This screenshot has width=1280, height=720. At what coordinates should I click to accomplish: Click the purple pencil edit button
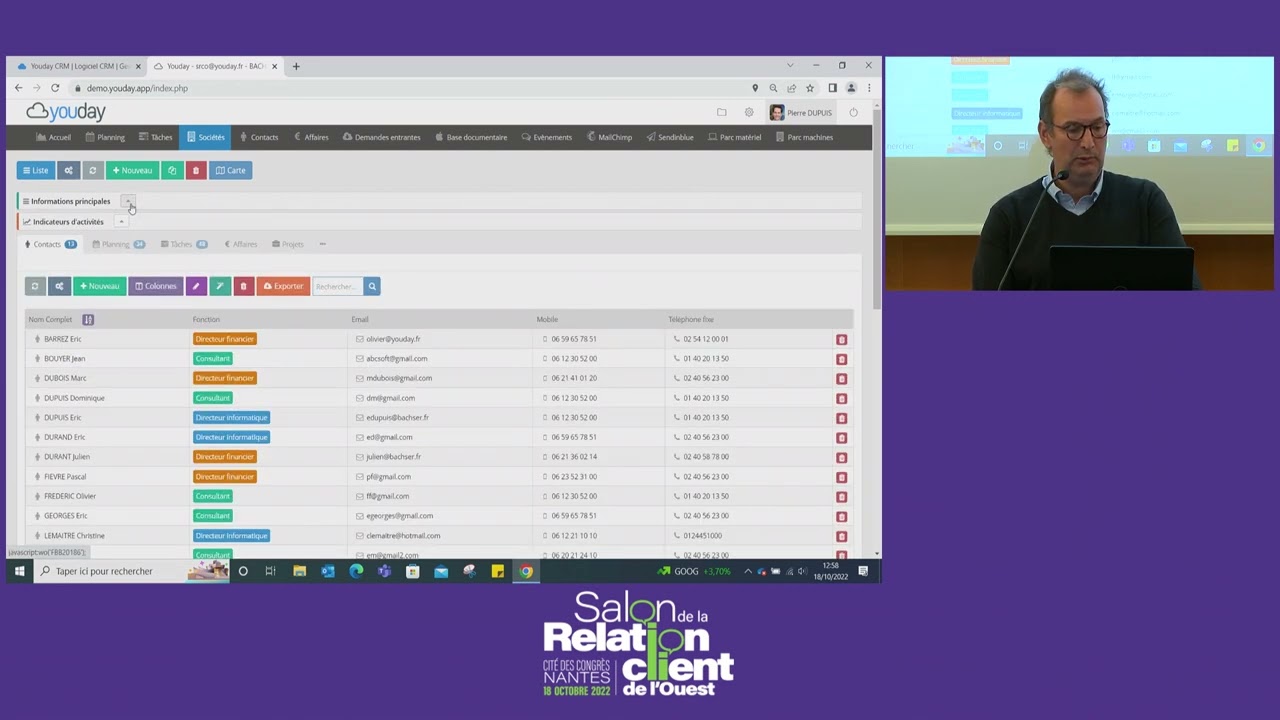pos(196,286)
